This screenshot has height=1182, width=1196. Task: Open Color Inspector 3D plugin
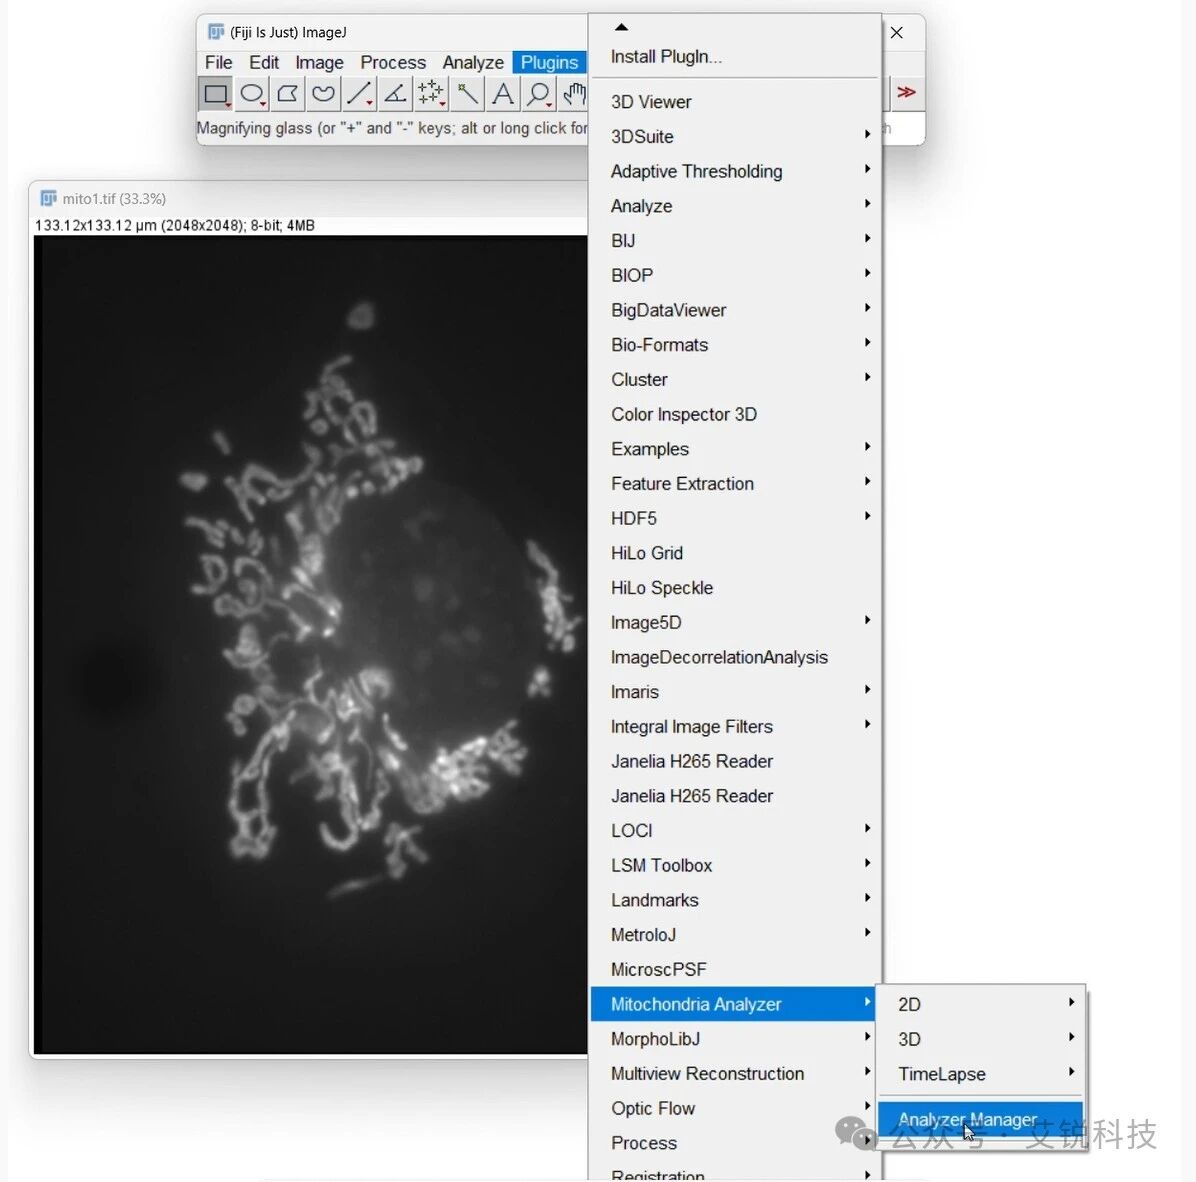(x=735, y=414)
